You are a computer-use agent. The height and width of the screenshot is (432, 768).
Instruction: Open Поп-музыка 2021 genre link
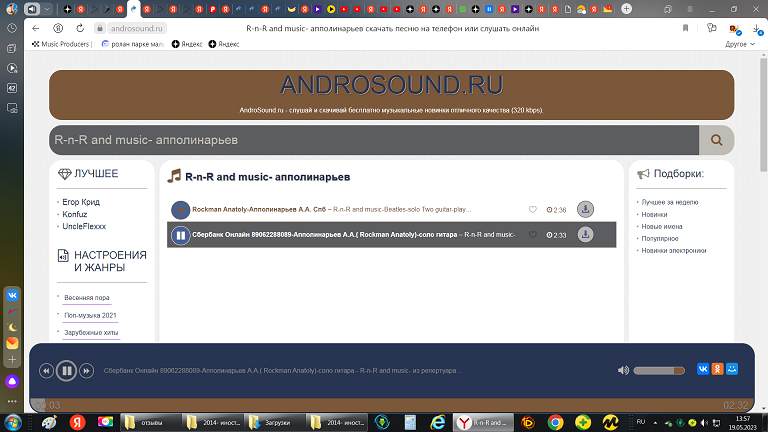pos(90,315)
